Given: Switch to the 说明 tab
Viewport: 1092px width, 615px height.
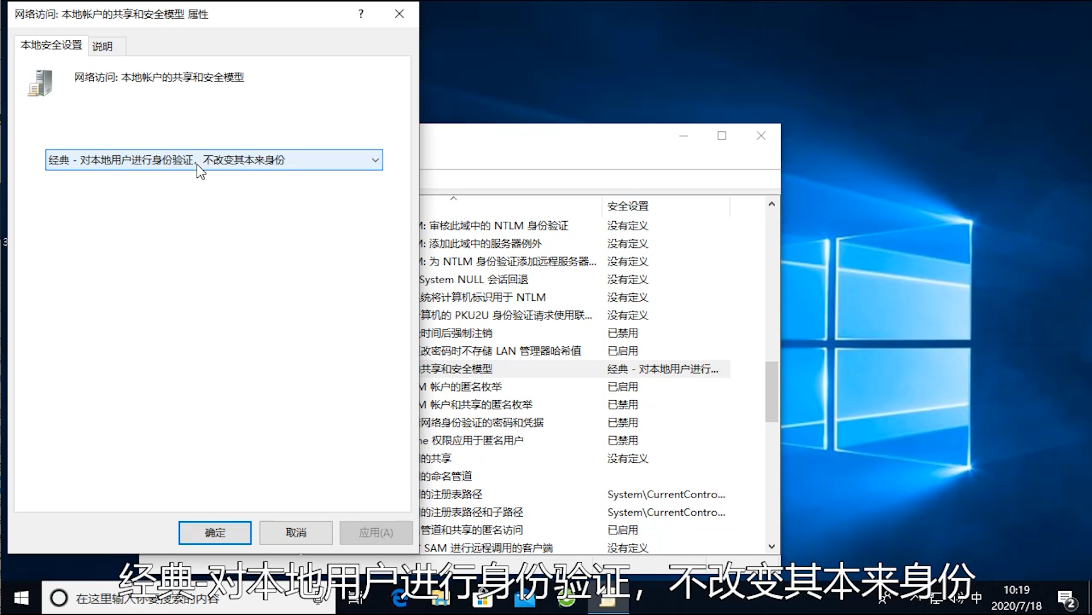Looking at the screenshot, I should click(x=103, y=46).
